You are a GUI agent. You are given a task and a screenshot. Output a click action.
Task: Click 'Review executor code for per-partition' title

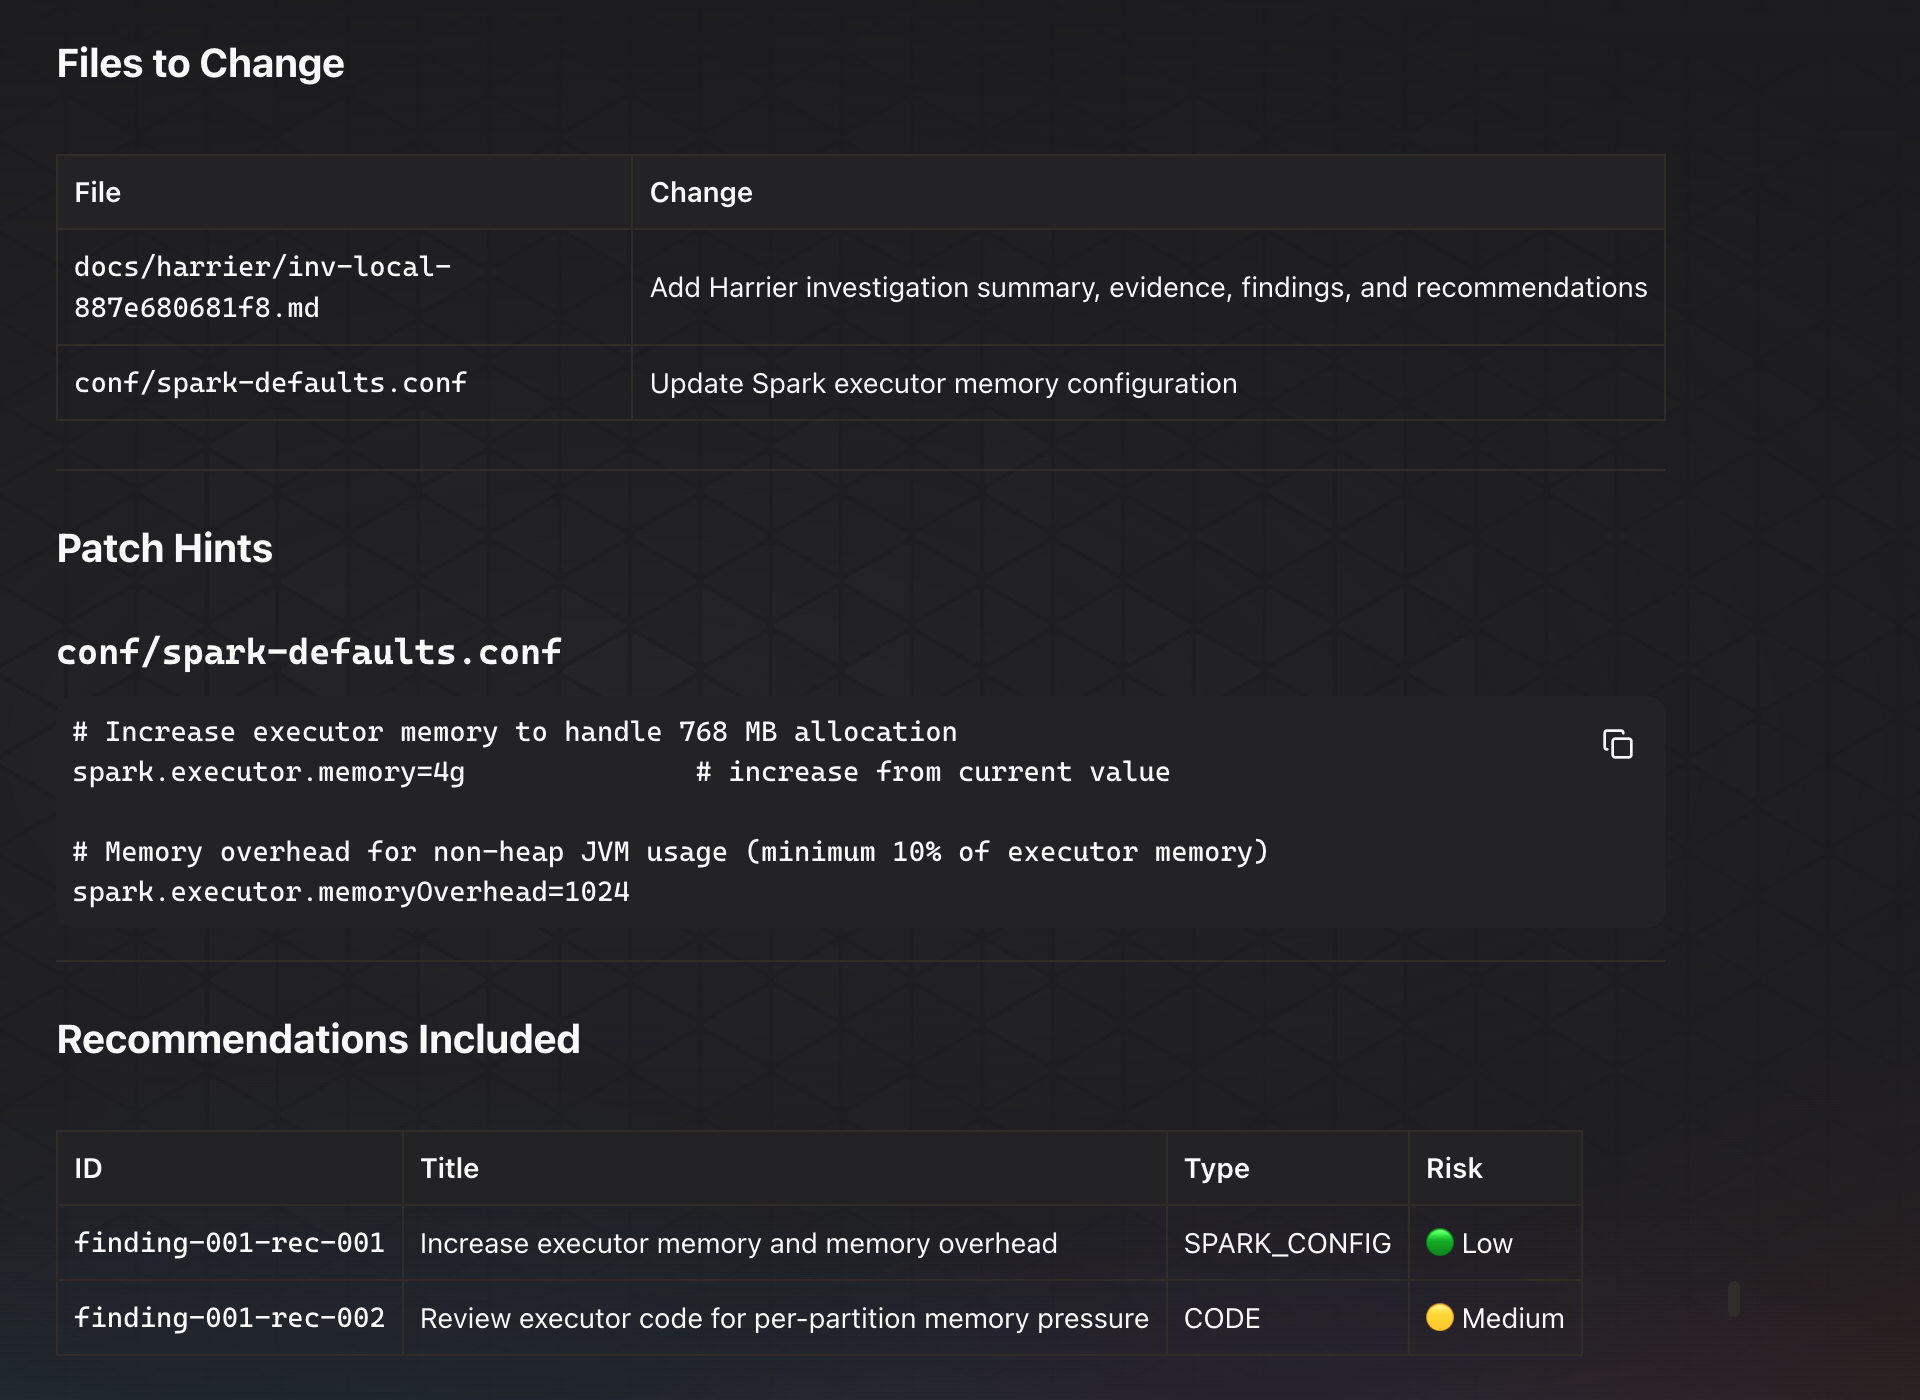[x=784, y=1318]
